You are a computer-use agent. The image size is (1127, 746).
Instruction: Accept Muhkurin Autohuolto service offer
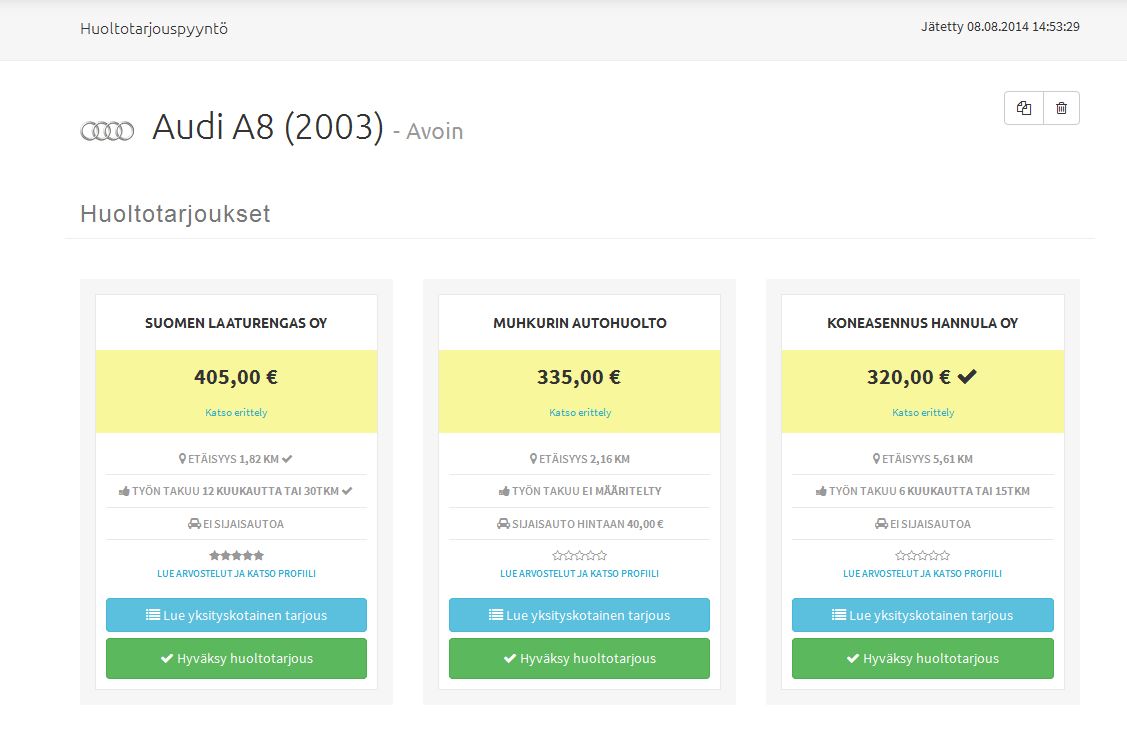(579, 658)
